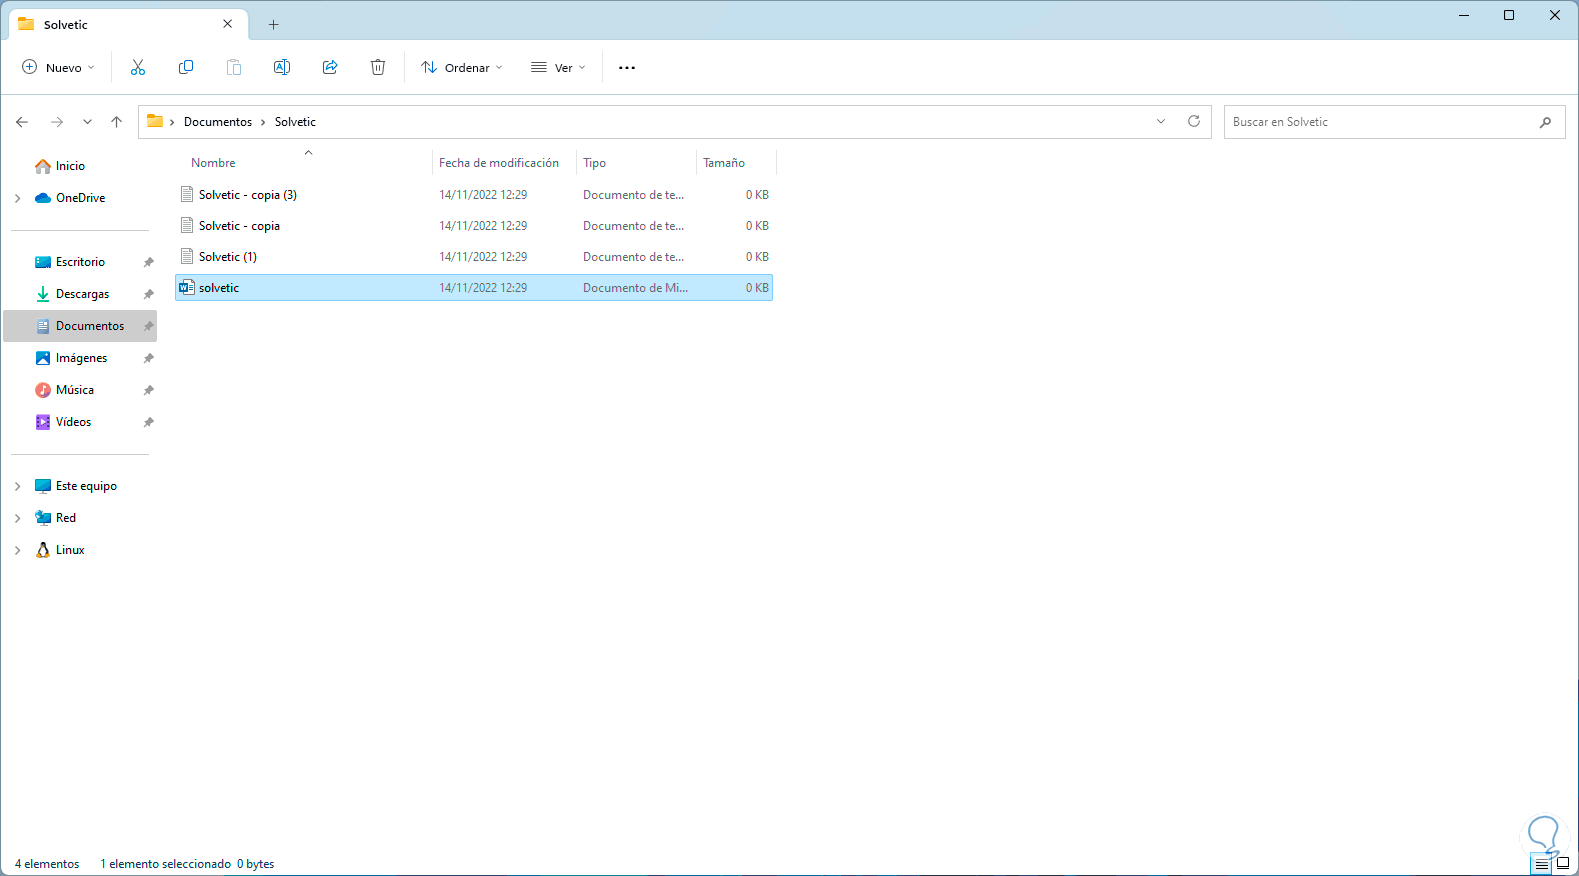The height and width of the screenshot is (876, 1579).
Task: Open the Nuevo dropdown menu
Action: [58, 68]
